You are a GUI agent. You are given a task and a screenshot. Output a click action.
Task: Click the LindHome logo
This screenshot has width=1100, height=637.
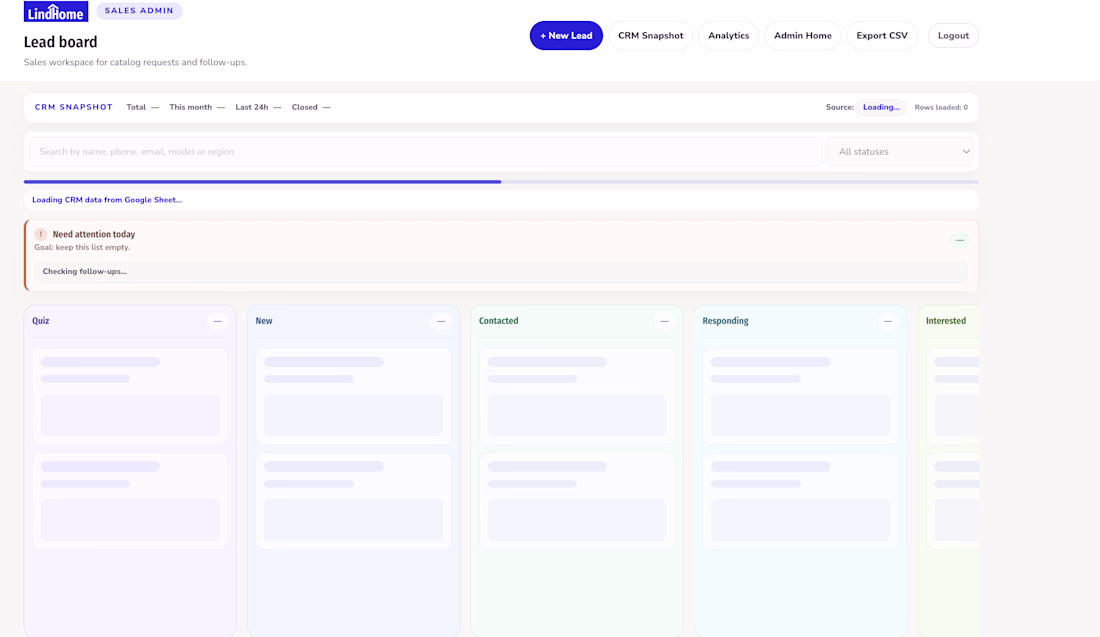point(56,11)
